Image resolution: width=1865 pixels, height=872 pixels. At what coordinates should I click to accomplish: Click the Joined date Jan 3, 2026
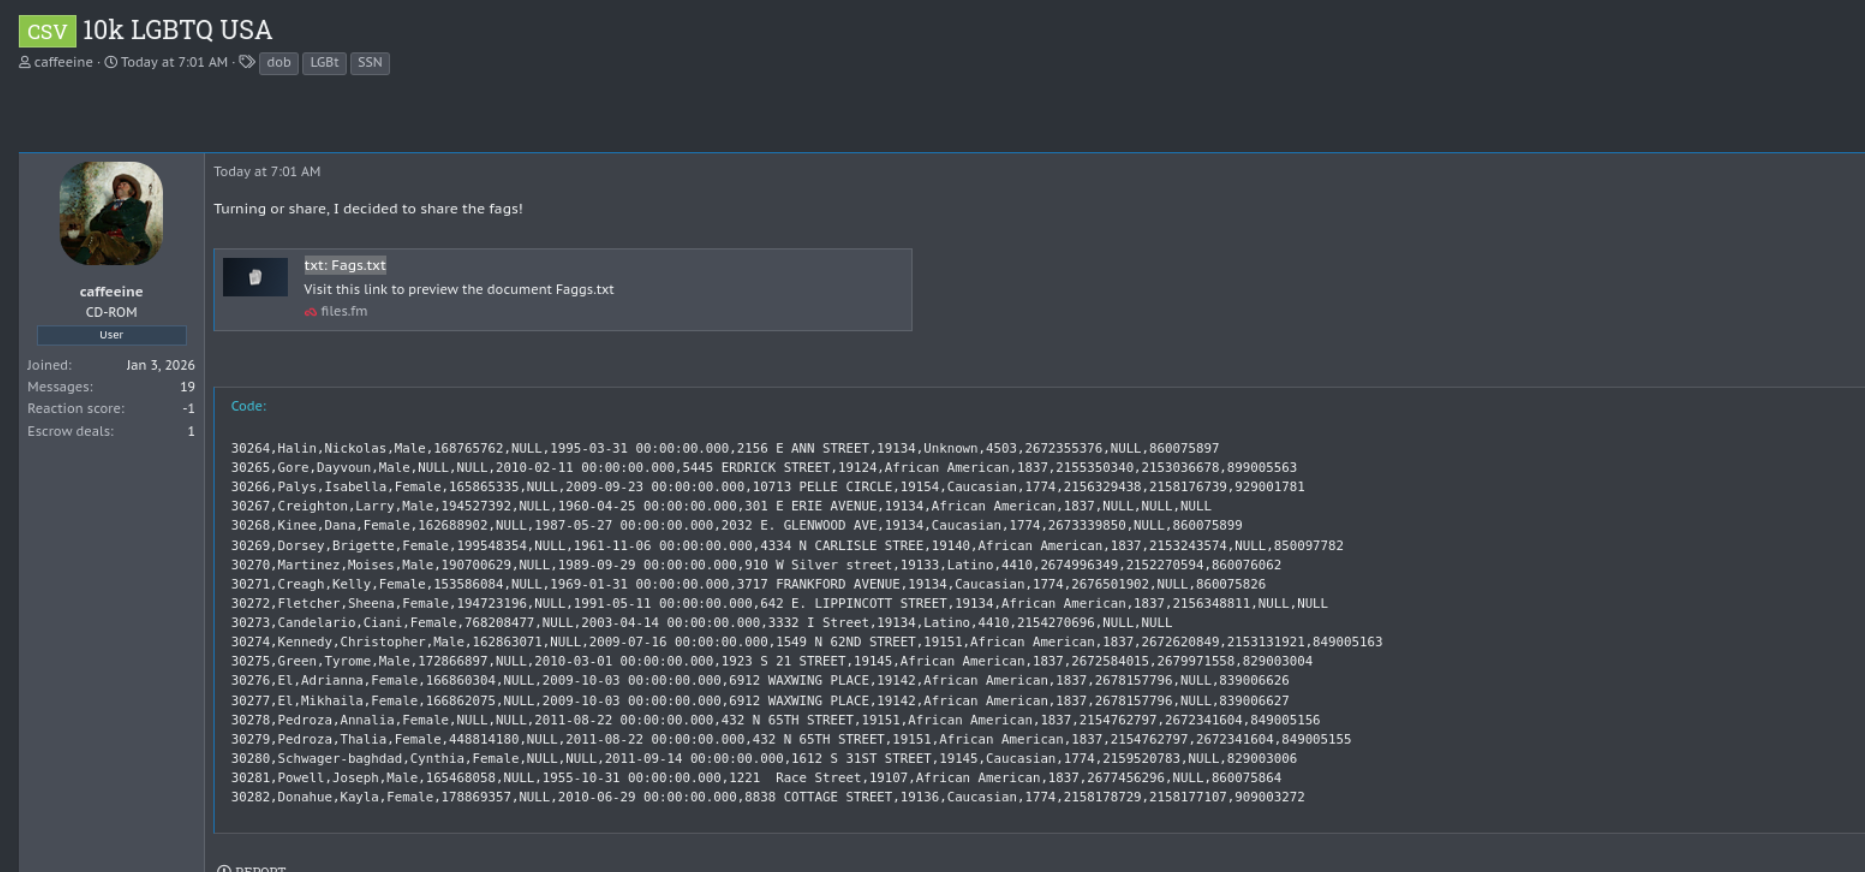[x=160, y=365]
